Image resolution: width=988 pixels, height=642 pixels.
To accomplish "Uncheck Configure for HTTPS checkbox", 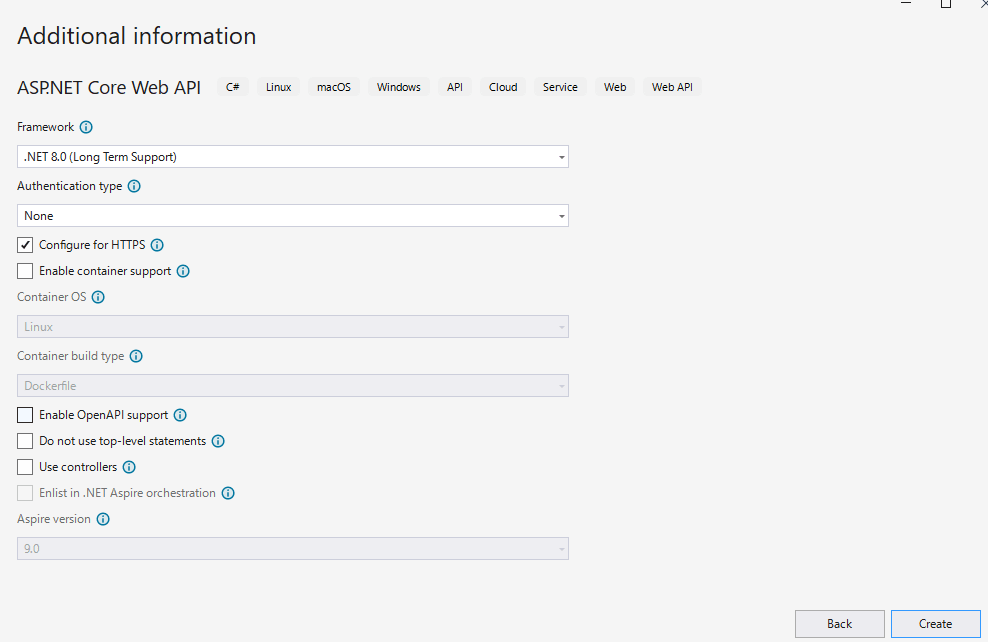I will (x=25, y=245).
